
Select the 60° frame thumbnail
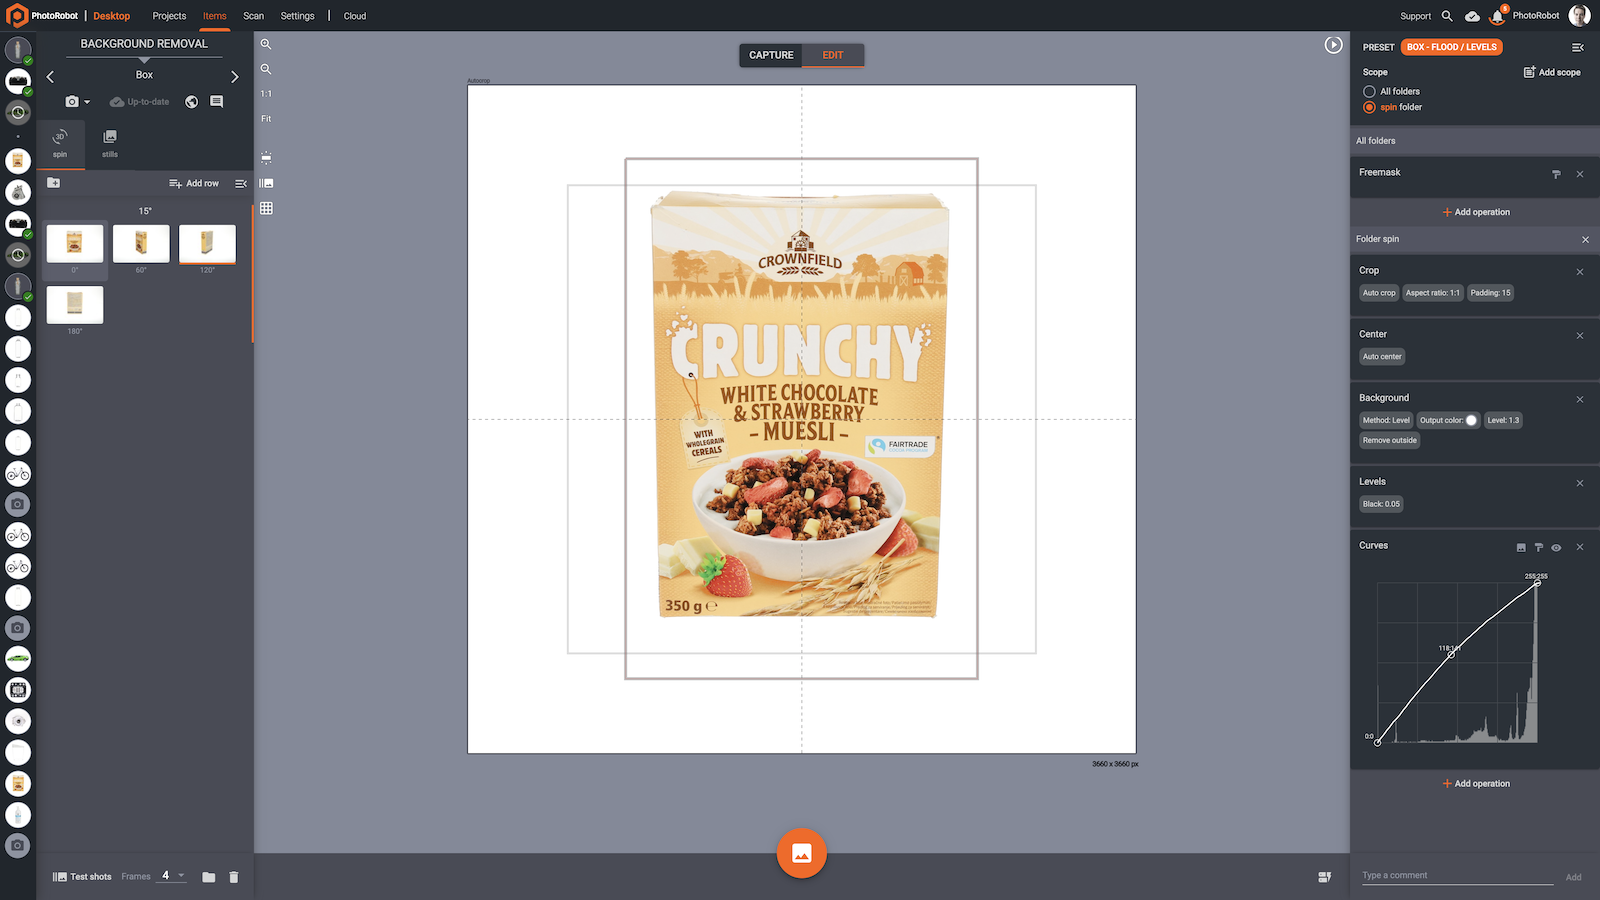[141, 243]
